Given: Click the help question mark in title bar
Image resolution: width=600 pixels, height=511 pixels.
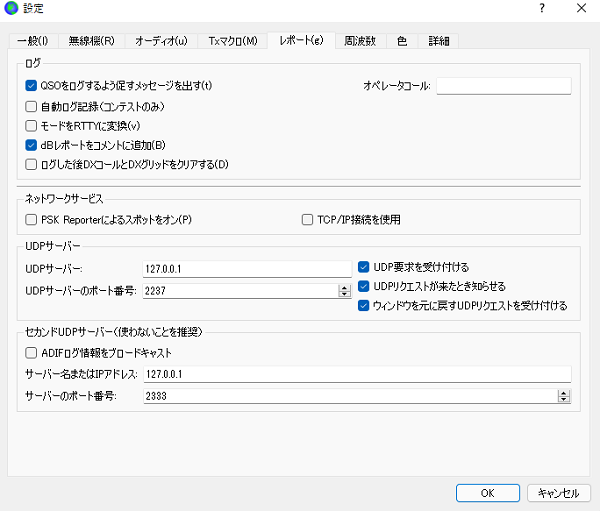Looking at the screenshot, I should [x=542, y=9].
